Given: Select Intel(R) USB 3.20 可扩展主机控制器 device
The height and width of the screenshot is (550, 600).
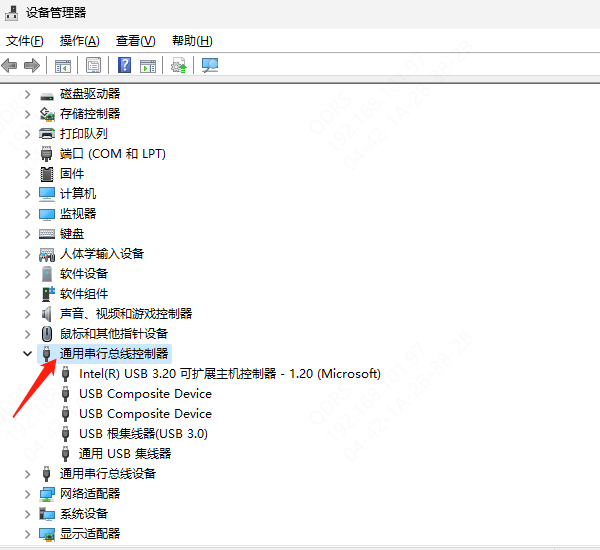Looking at the screenshot, I should click(x=230, y=374).
